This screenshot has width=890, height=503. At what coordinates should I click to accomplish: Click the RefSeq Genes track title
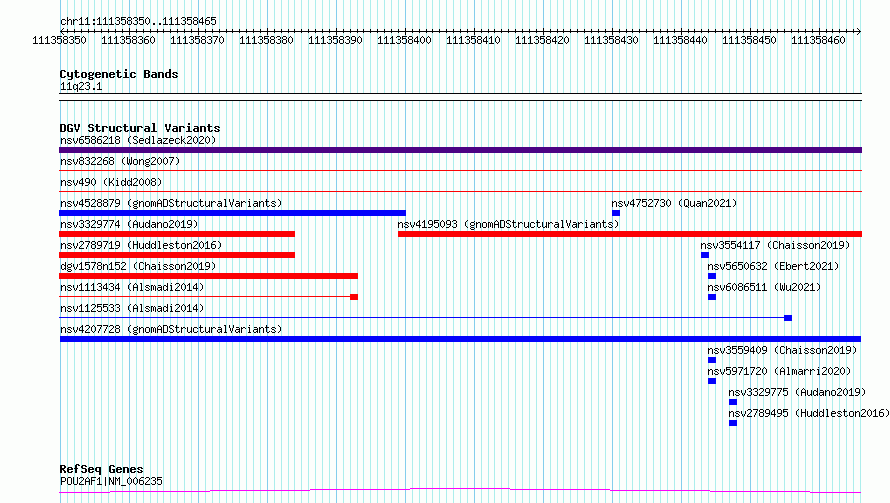pyautogui.click(x=101, y=469)
